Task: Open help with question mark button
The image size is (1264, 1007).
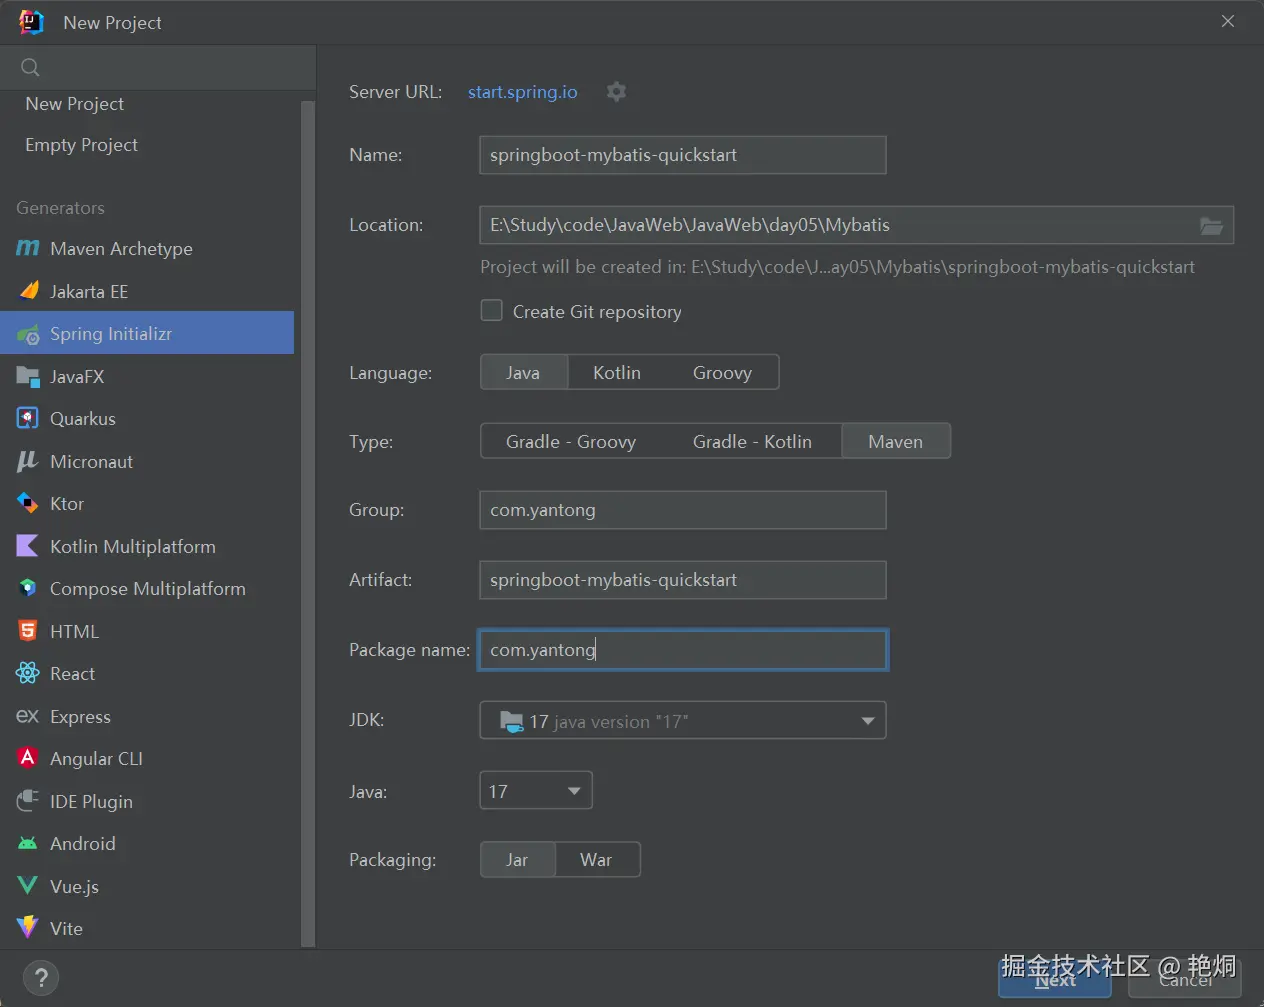Action: (x=41, y=978)
